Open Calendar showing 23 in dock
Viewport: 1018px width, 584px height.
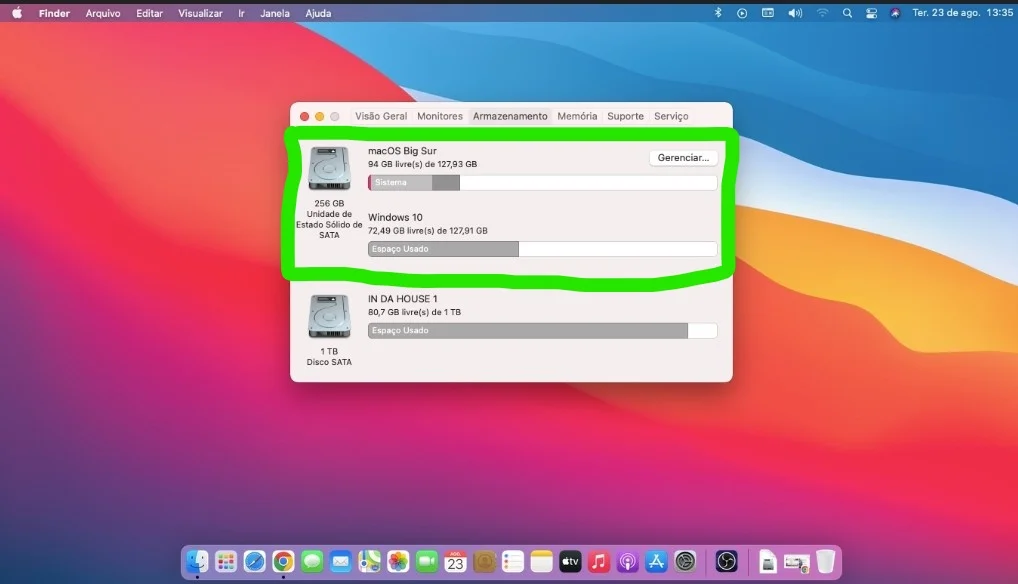[455, 561]
